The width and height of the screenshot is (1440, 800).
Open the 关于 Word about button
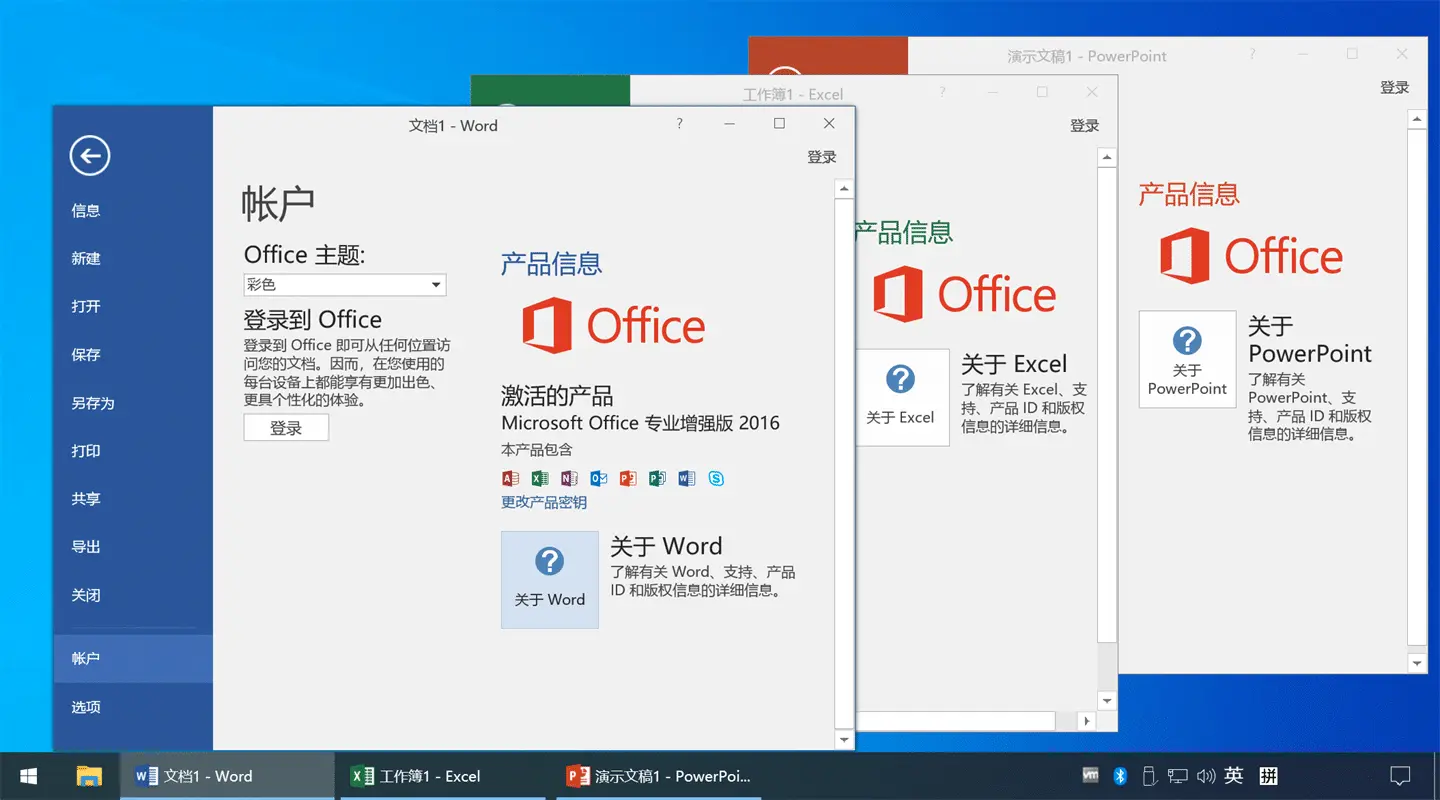[549, 579]
